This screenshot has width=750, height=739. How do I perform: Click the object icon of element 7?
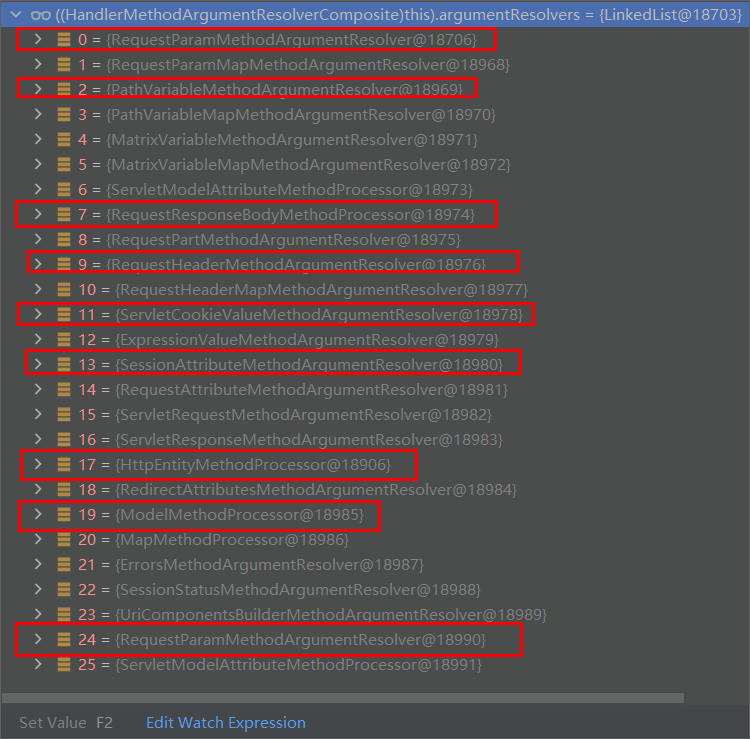pos(64,214)
